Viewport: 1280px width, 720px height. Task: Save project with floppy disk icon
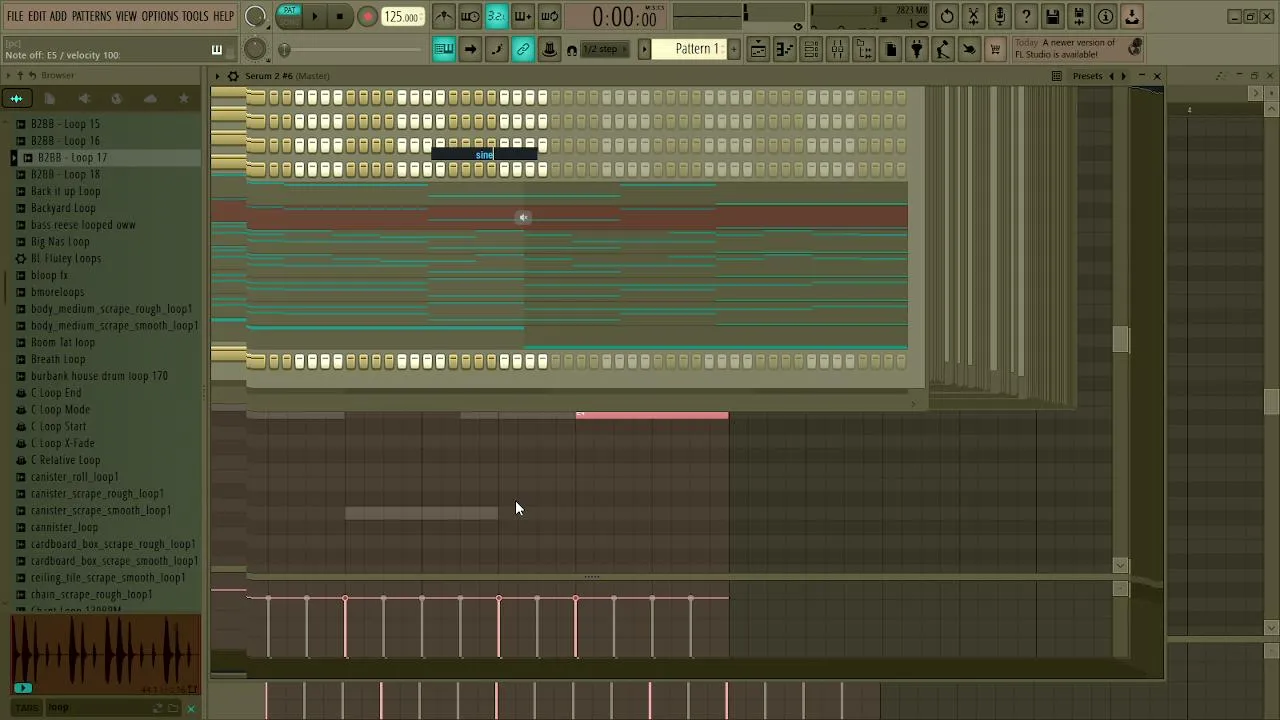tap(1053, 16)
